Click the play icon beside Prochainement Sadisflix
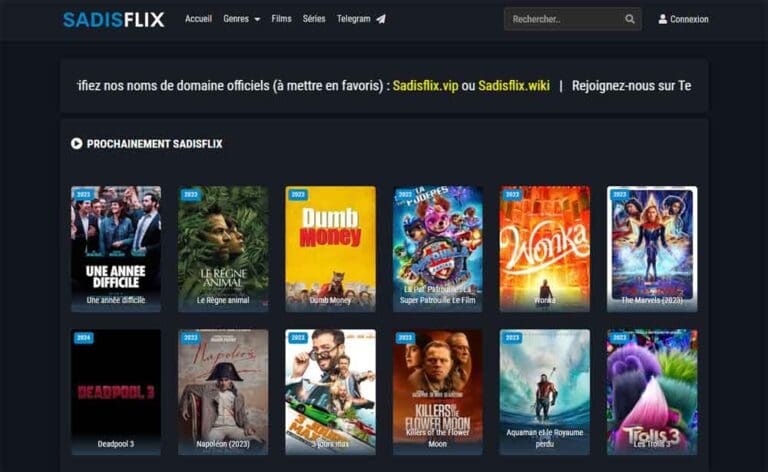The image size is (768, 472). click(76, 143)
